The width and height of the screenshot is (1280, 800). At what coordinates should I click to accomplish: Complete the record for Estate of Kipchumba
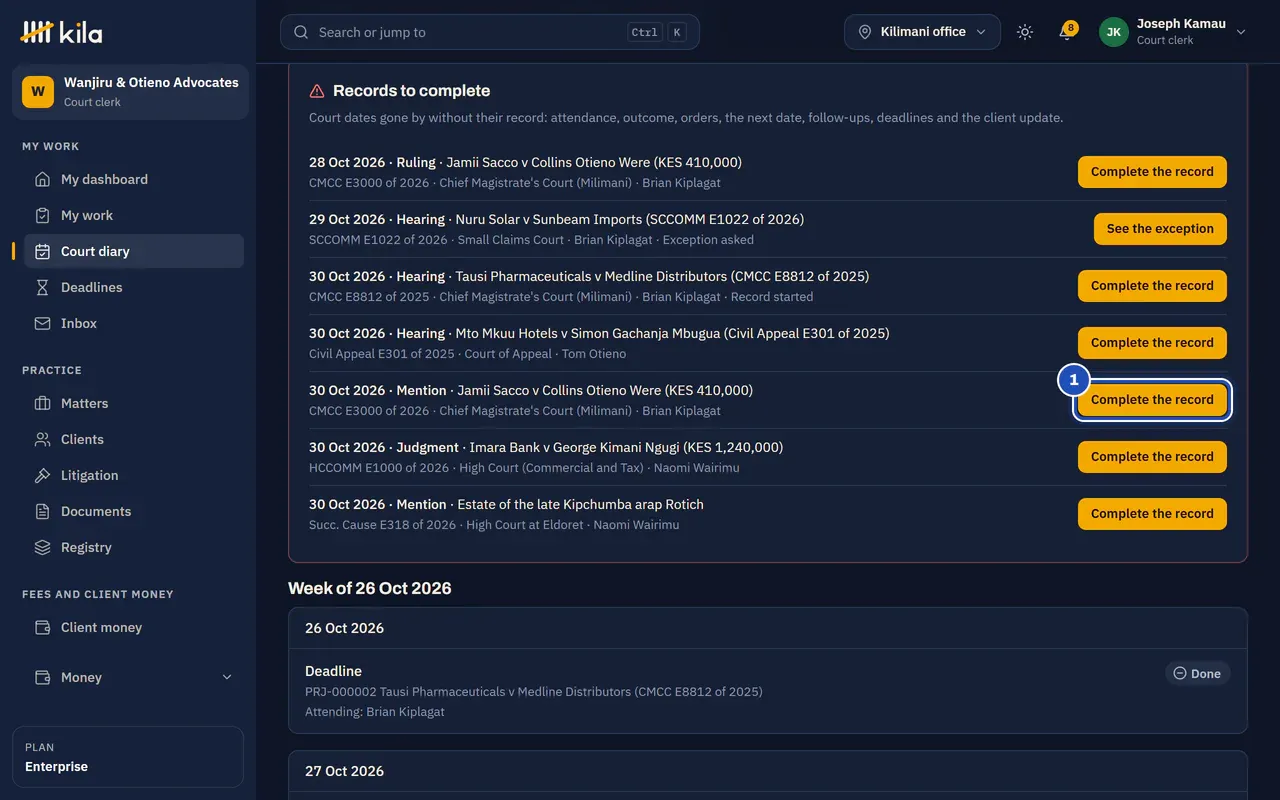[x=1152, y=514]
